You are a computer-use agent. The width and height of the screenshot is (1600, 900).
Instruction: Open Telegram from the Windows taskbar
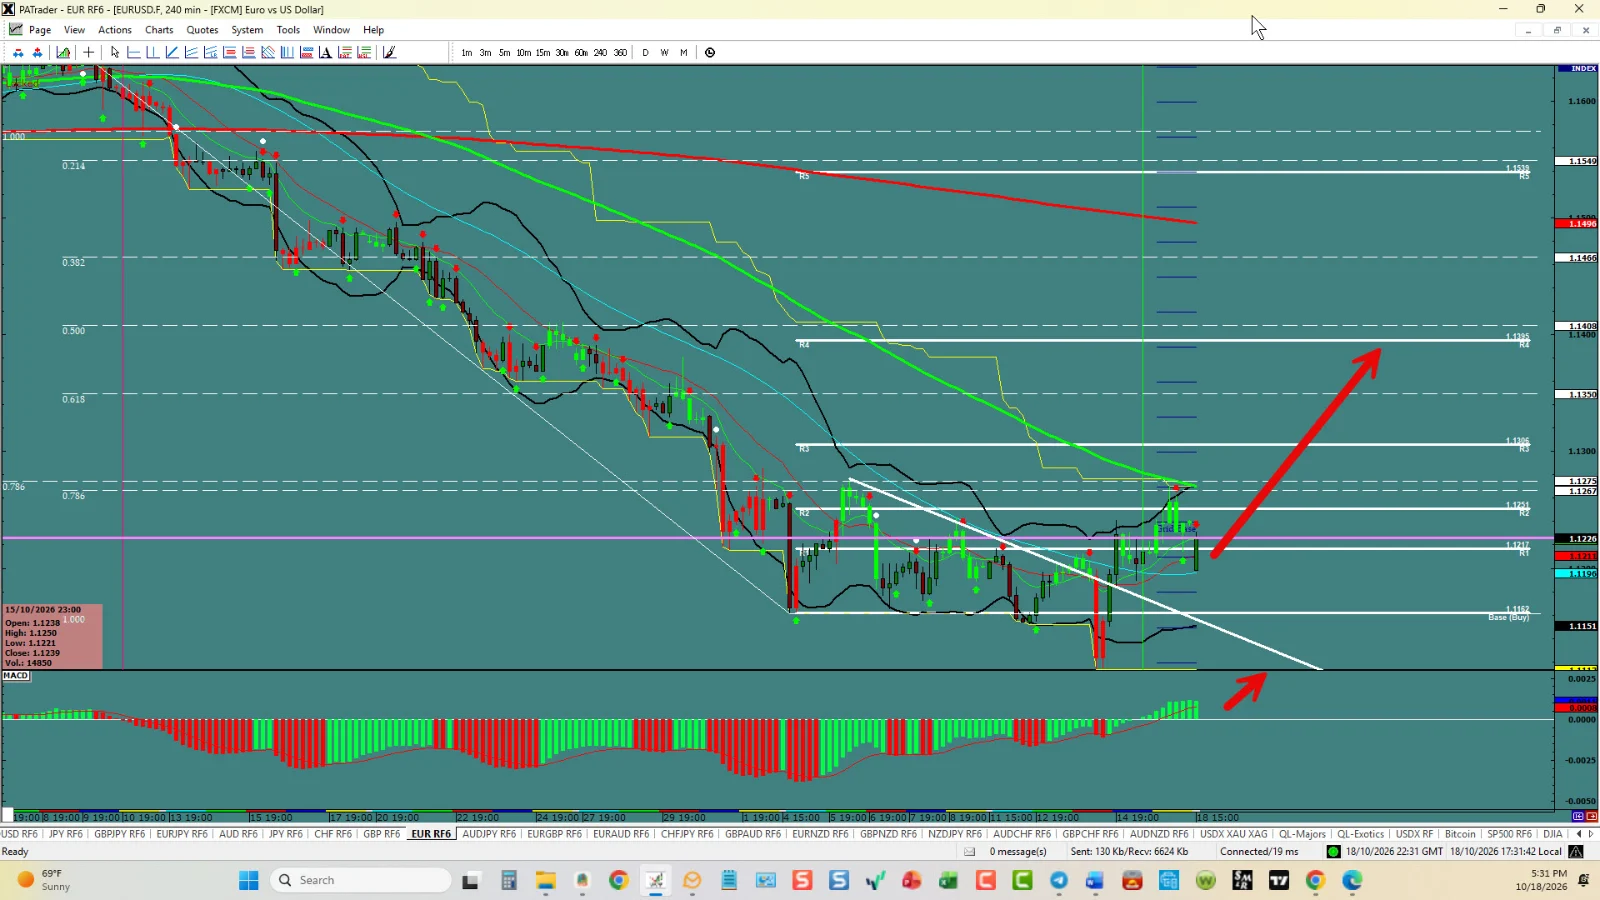pyautogui.click(x=1059, y=880)
